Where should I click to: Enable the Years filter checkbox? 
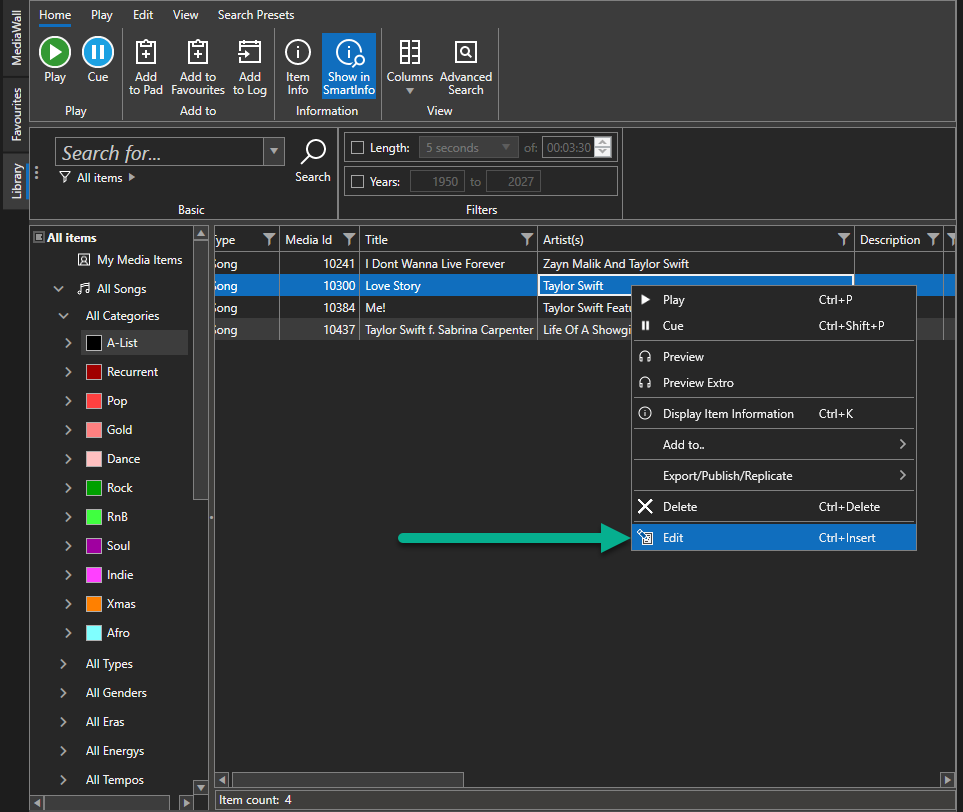pyautogui.click(x=357, y=182)
